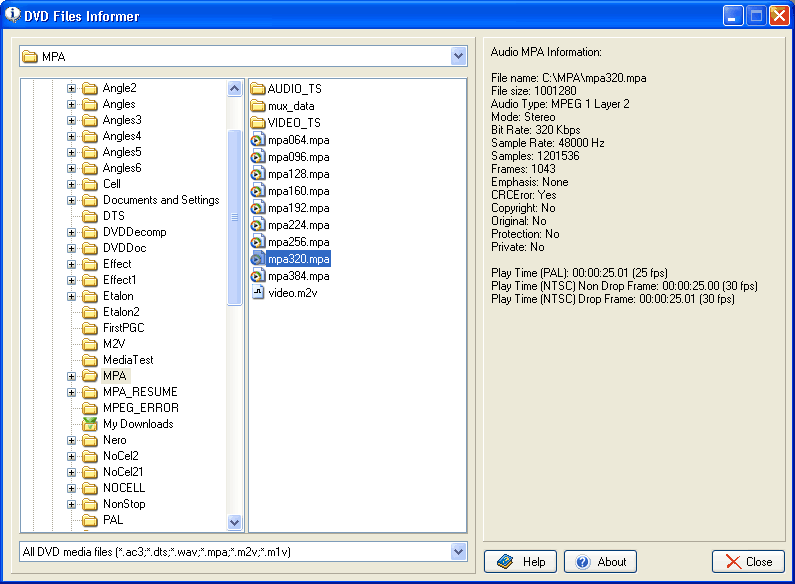This screenshot has height=584, width=795.
Task: Select the DVDDecomp folder in tree
Action: (x=134, y=232)
